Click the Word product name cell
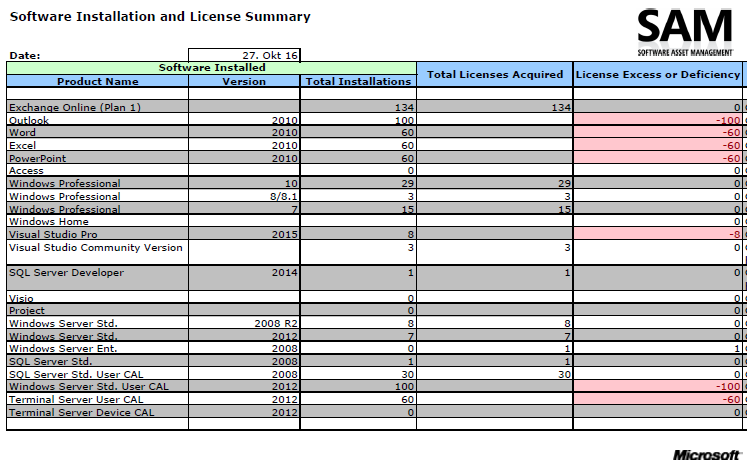747x469 pixels. 98,132
